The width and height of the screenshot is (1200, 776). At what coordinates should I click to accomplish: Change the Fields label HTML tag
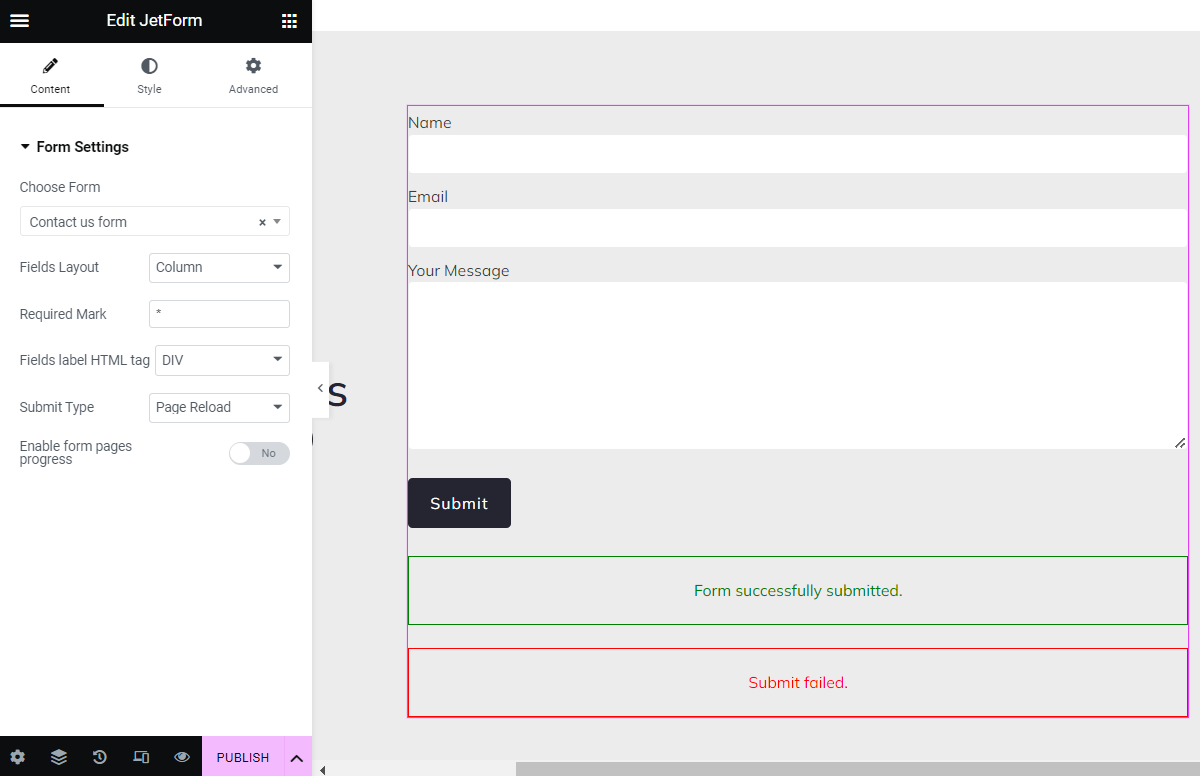221,360
